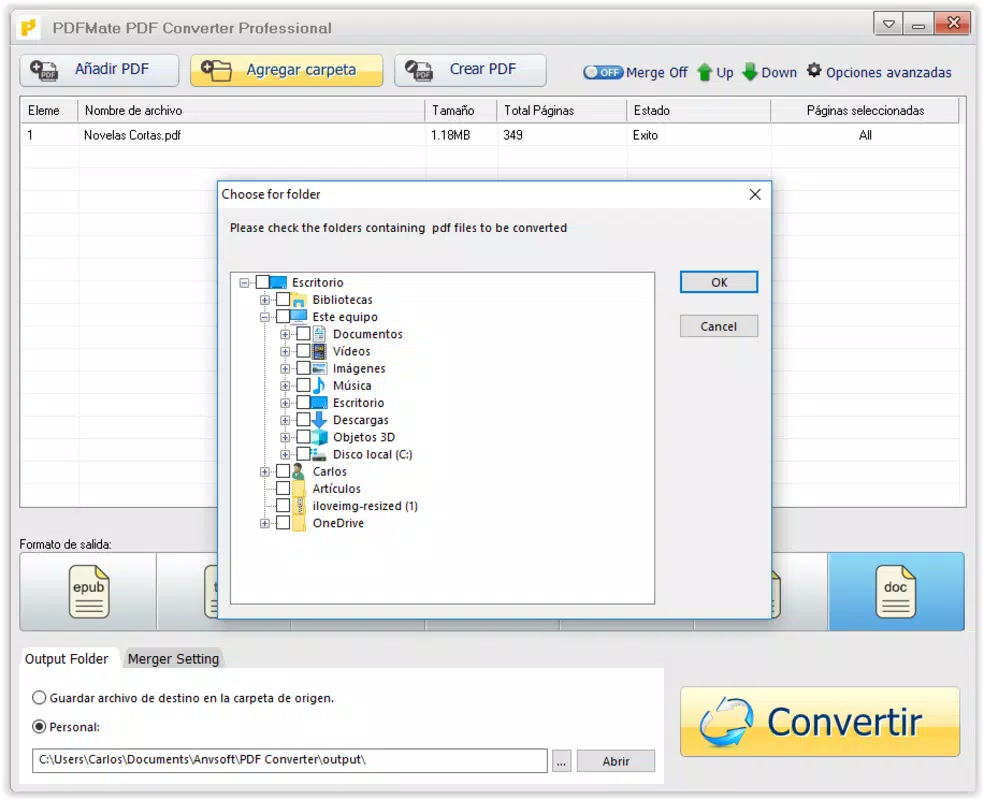Viewport: 984px width, 800px height.
Task: Click the Vídeos film icon
Action: (x=319, y=351)
